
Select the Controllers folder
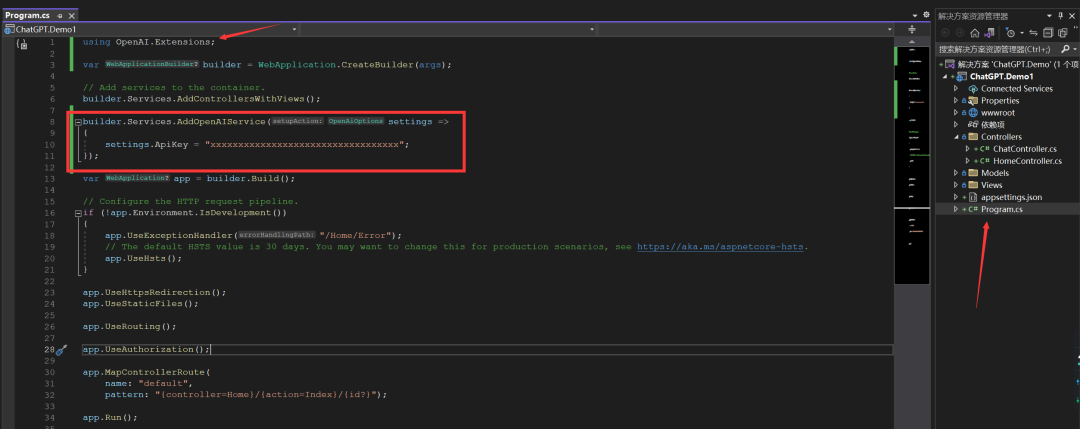click(x=1001, y=137)
